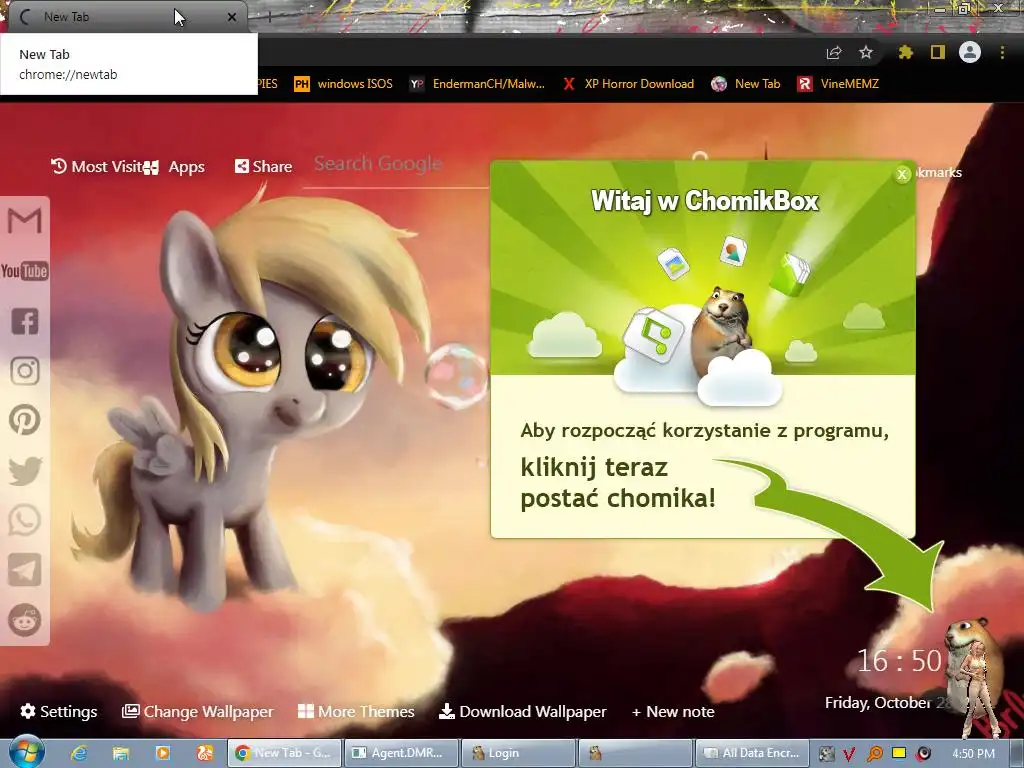Screen dimensions: 1024x768
Task: Click the Share button on the new tab page
Action: [x=263, y=167]
